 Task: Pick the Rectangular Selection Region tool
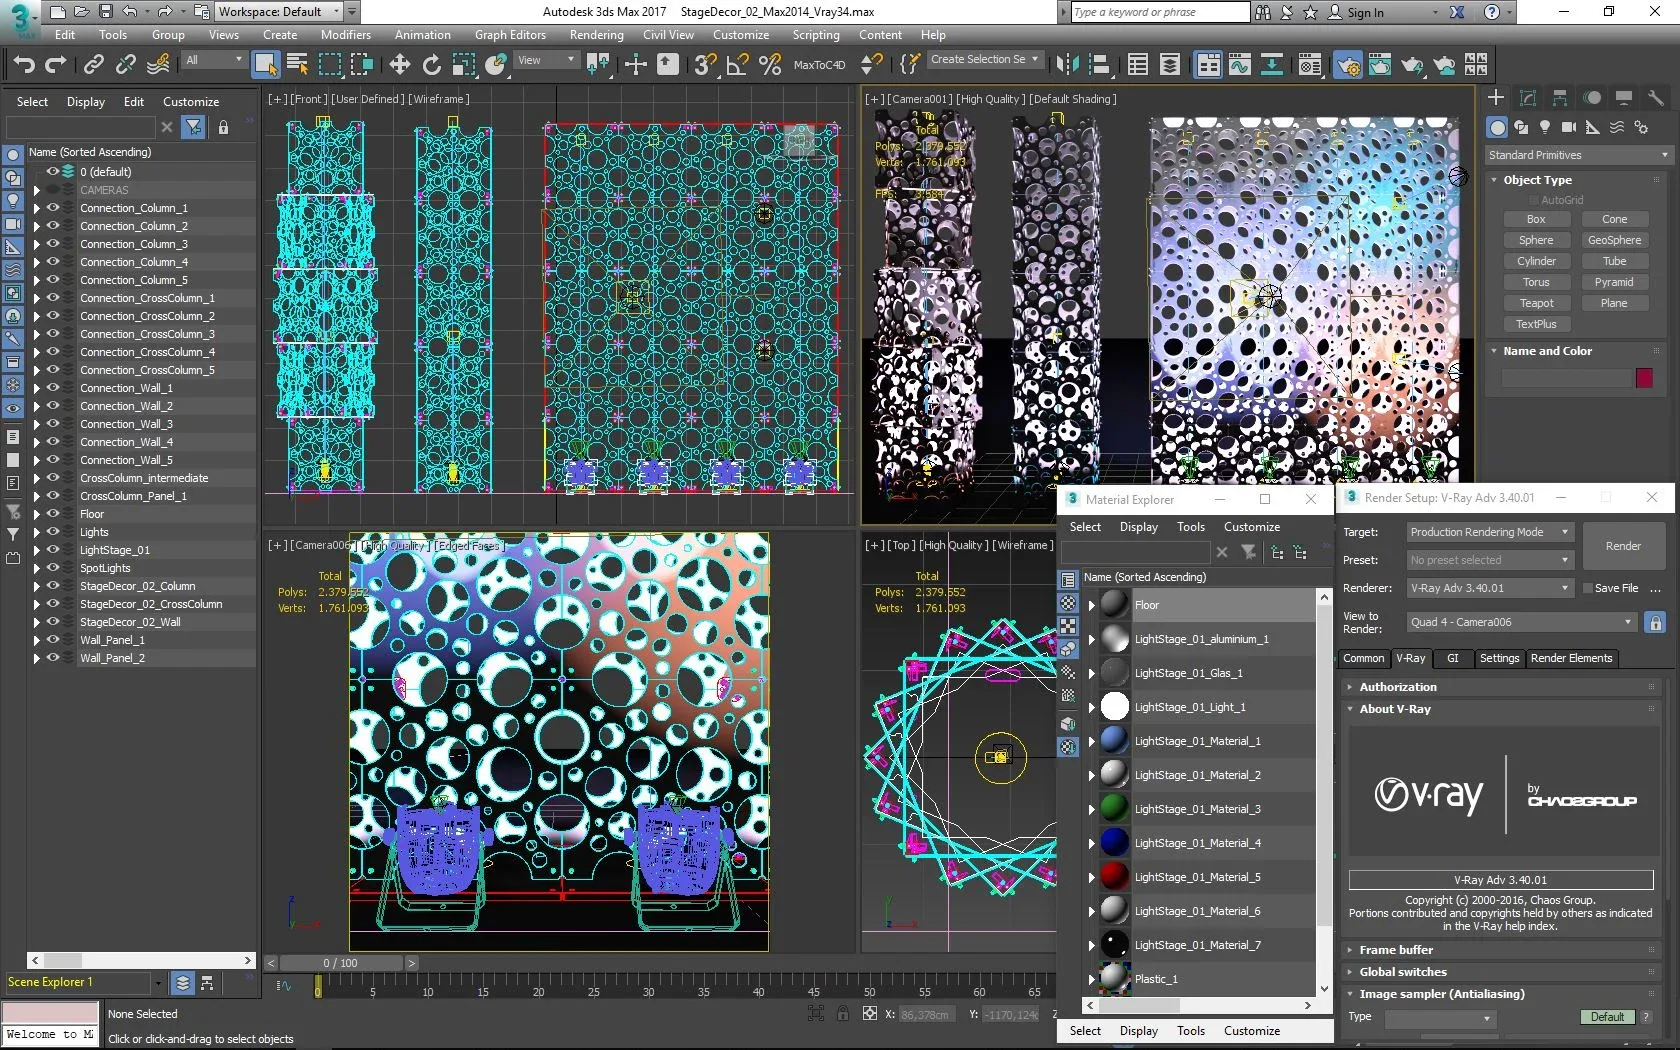click(x=329, y=65)
